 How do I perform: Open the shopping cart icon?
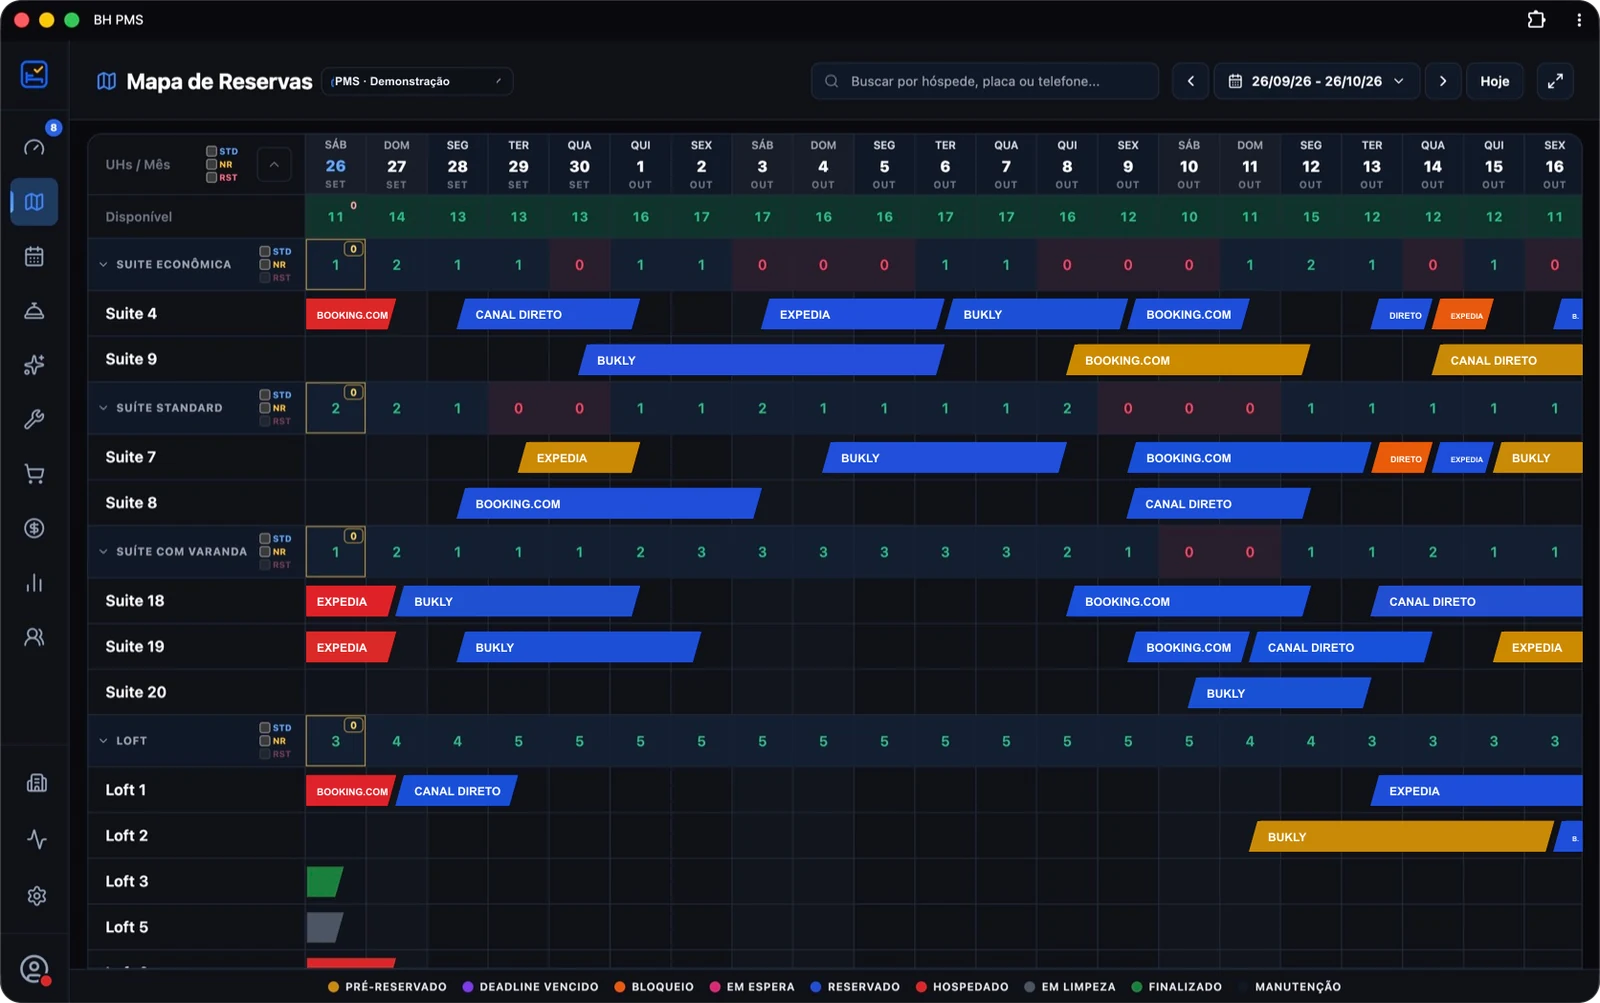[x=34, y=474]
